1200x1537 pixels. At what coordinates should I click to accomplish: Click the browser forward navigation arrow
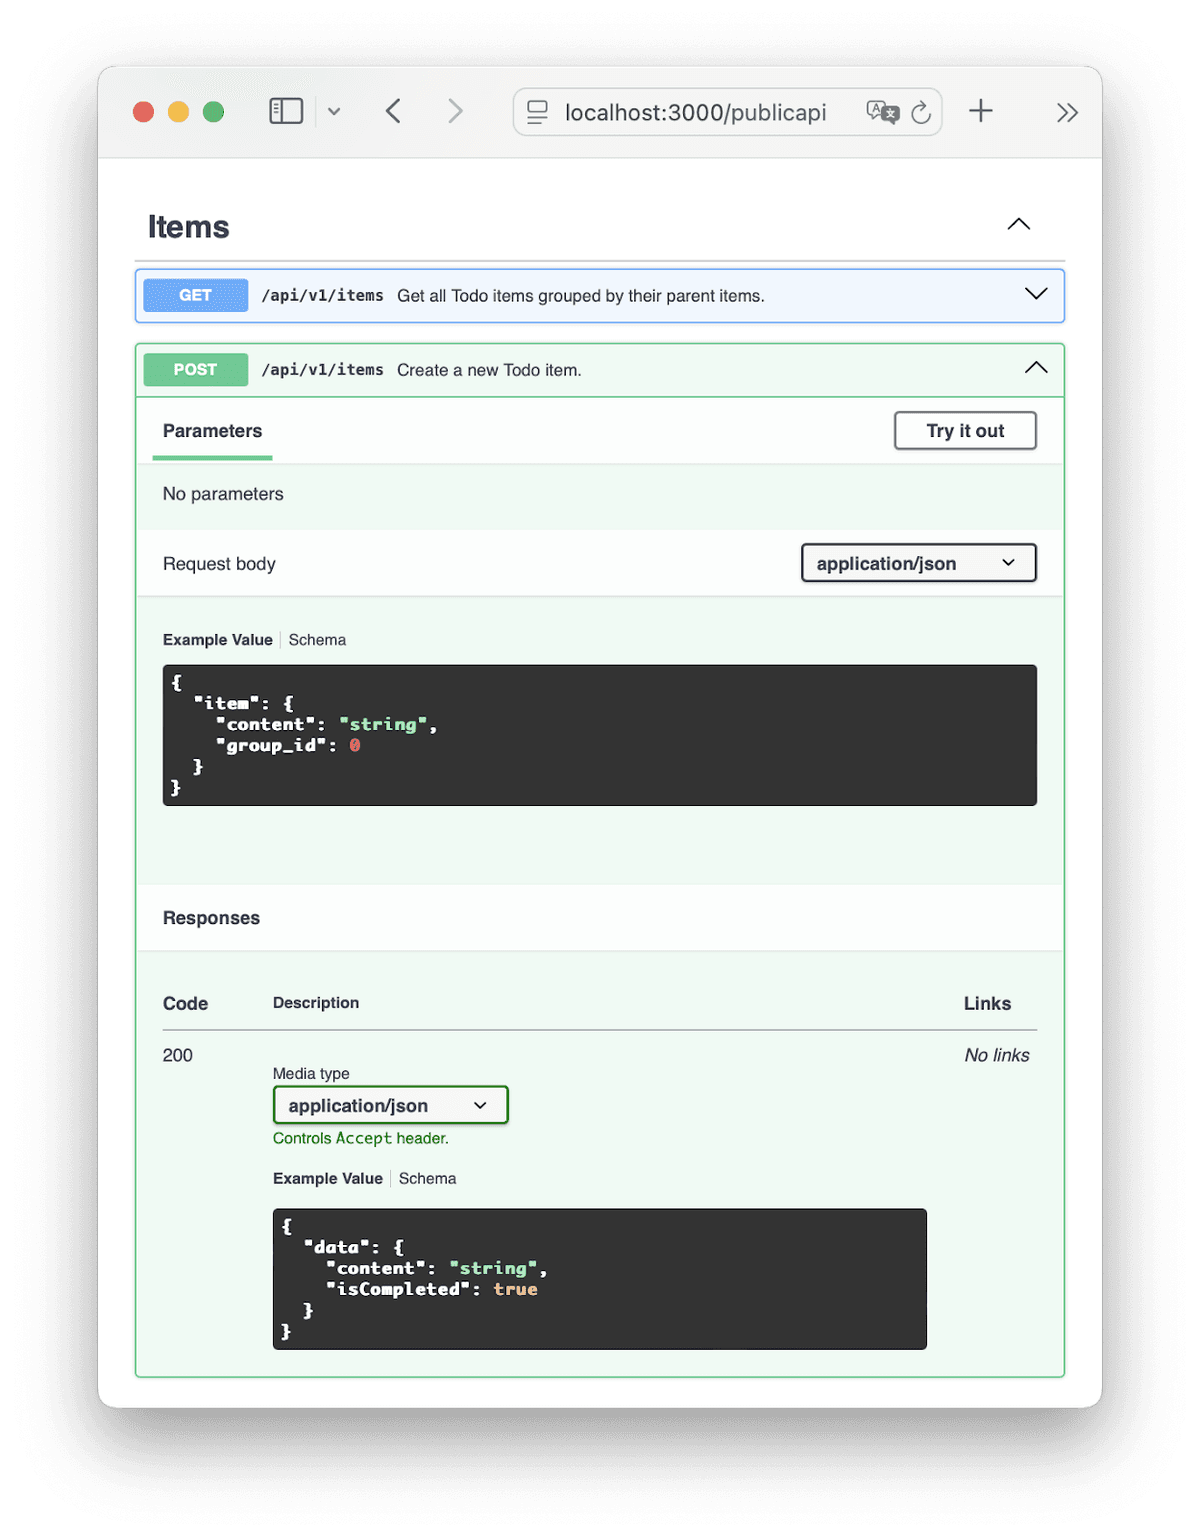coord(455,111)
